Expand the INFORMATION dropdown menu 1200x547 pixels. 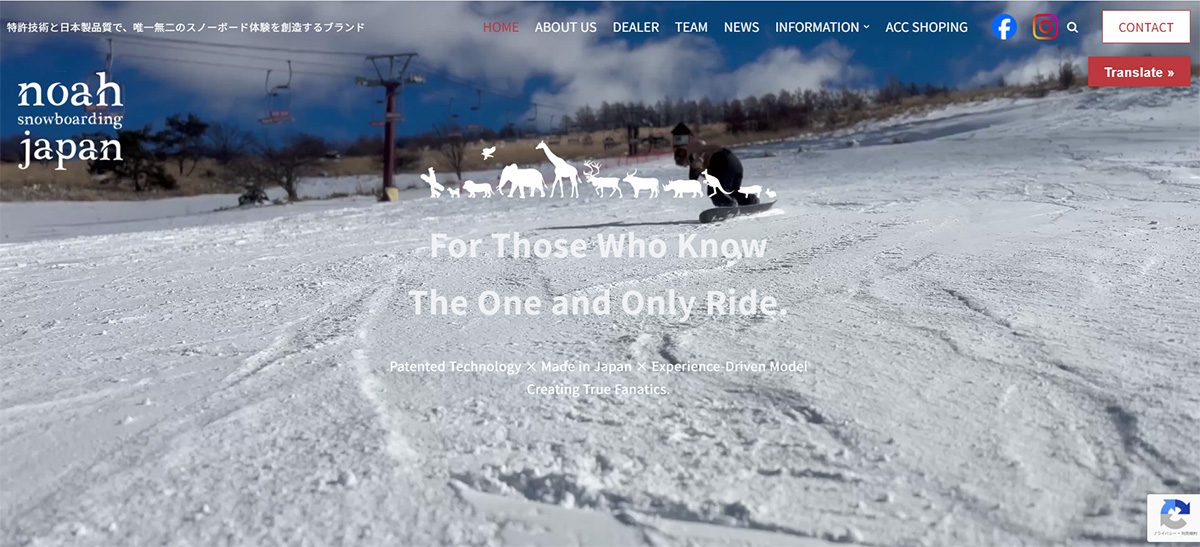(822, 27)
